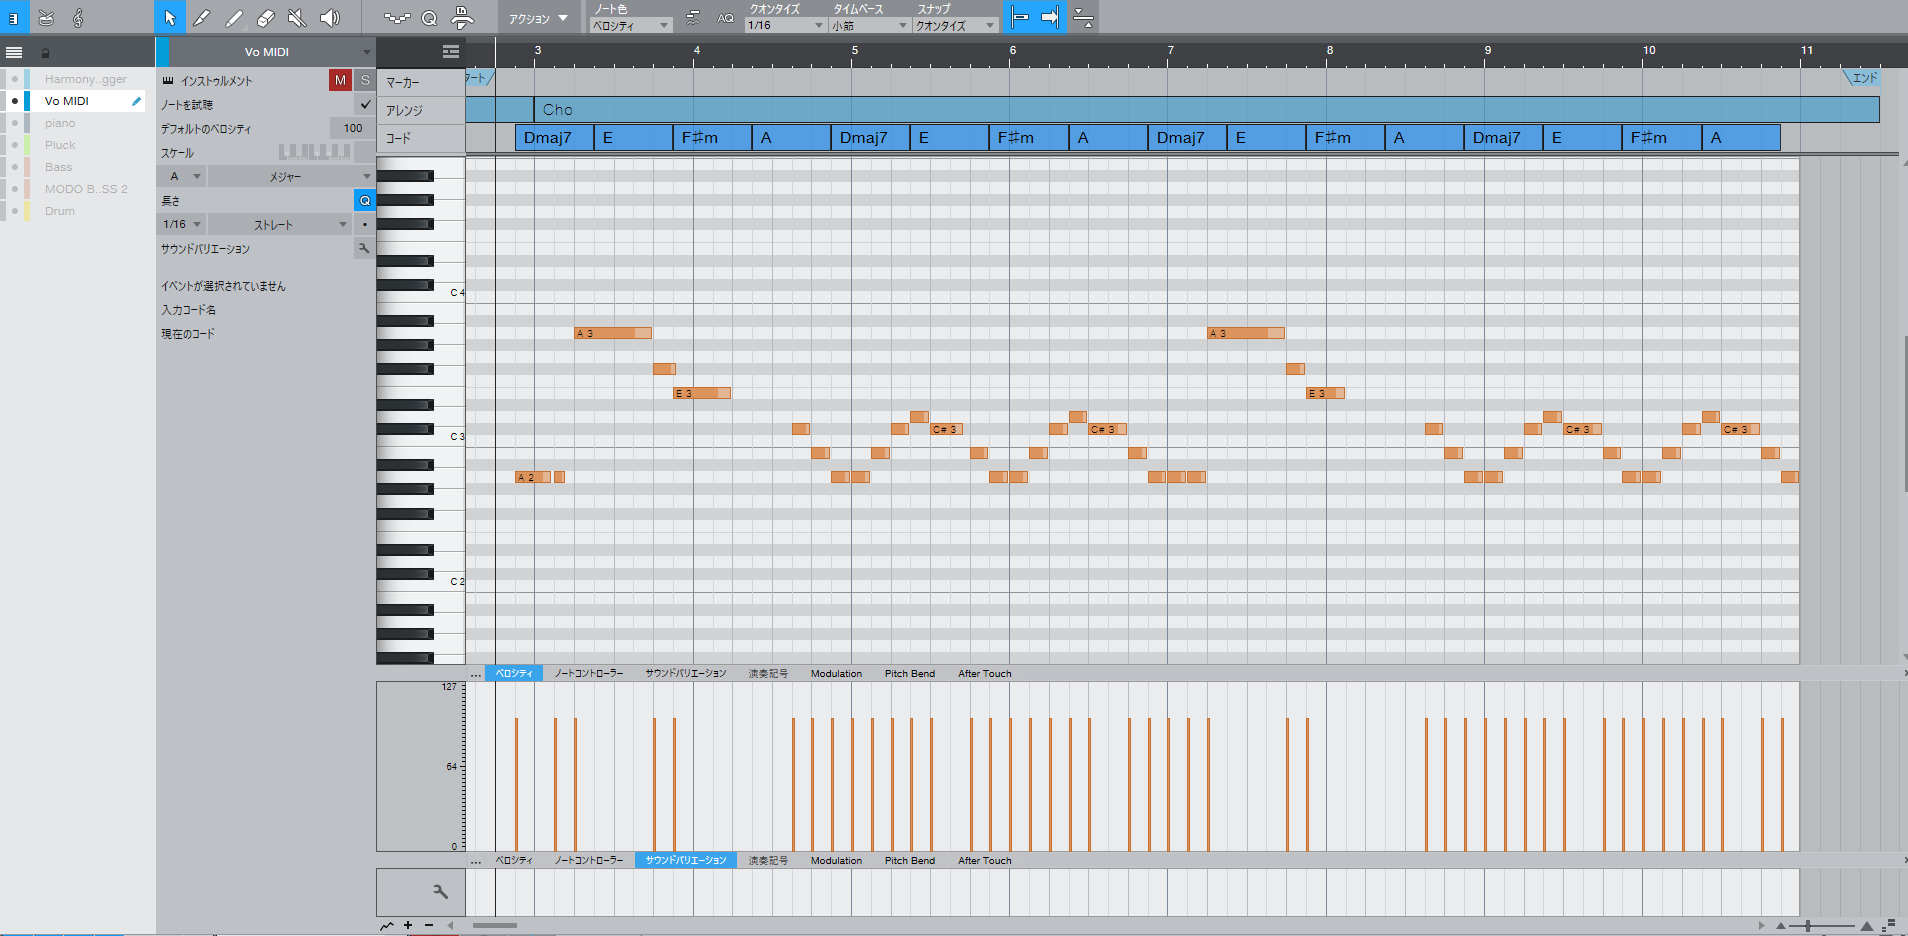Click the default velocity value 100 field

[x=352, y=128]
